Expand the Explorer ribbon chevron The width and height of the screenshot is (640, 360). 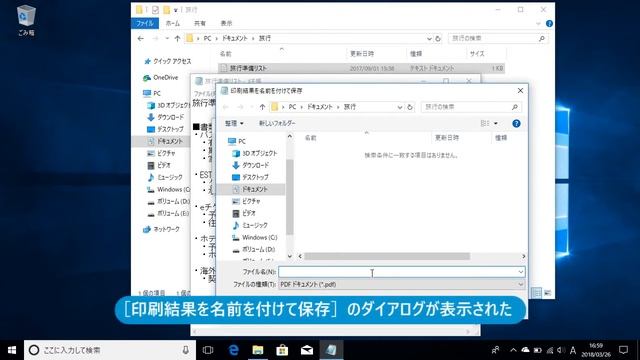(538, 24)
